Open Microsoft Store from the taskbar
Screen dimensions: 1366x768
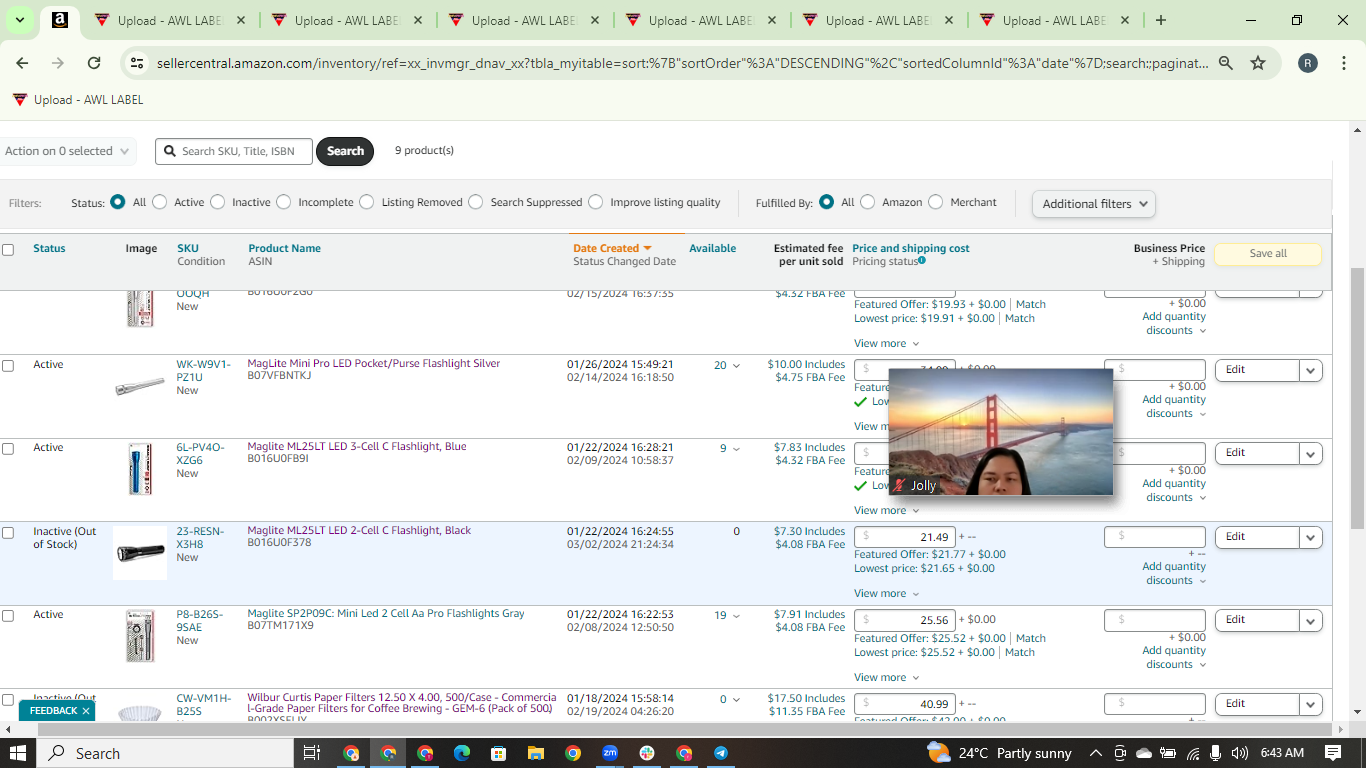pos(498,753)
